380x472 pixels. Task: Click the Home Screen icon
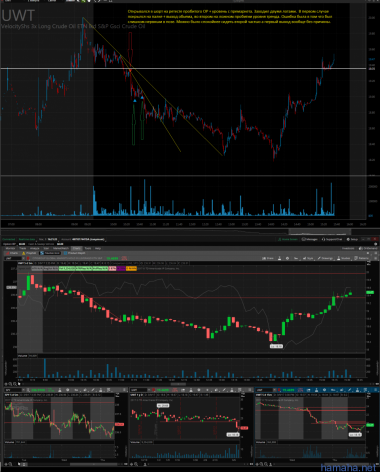coord(288,239)
